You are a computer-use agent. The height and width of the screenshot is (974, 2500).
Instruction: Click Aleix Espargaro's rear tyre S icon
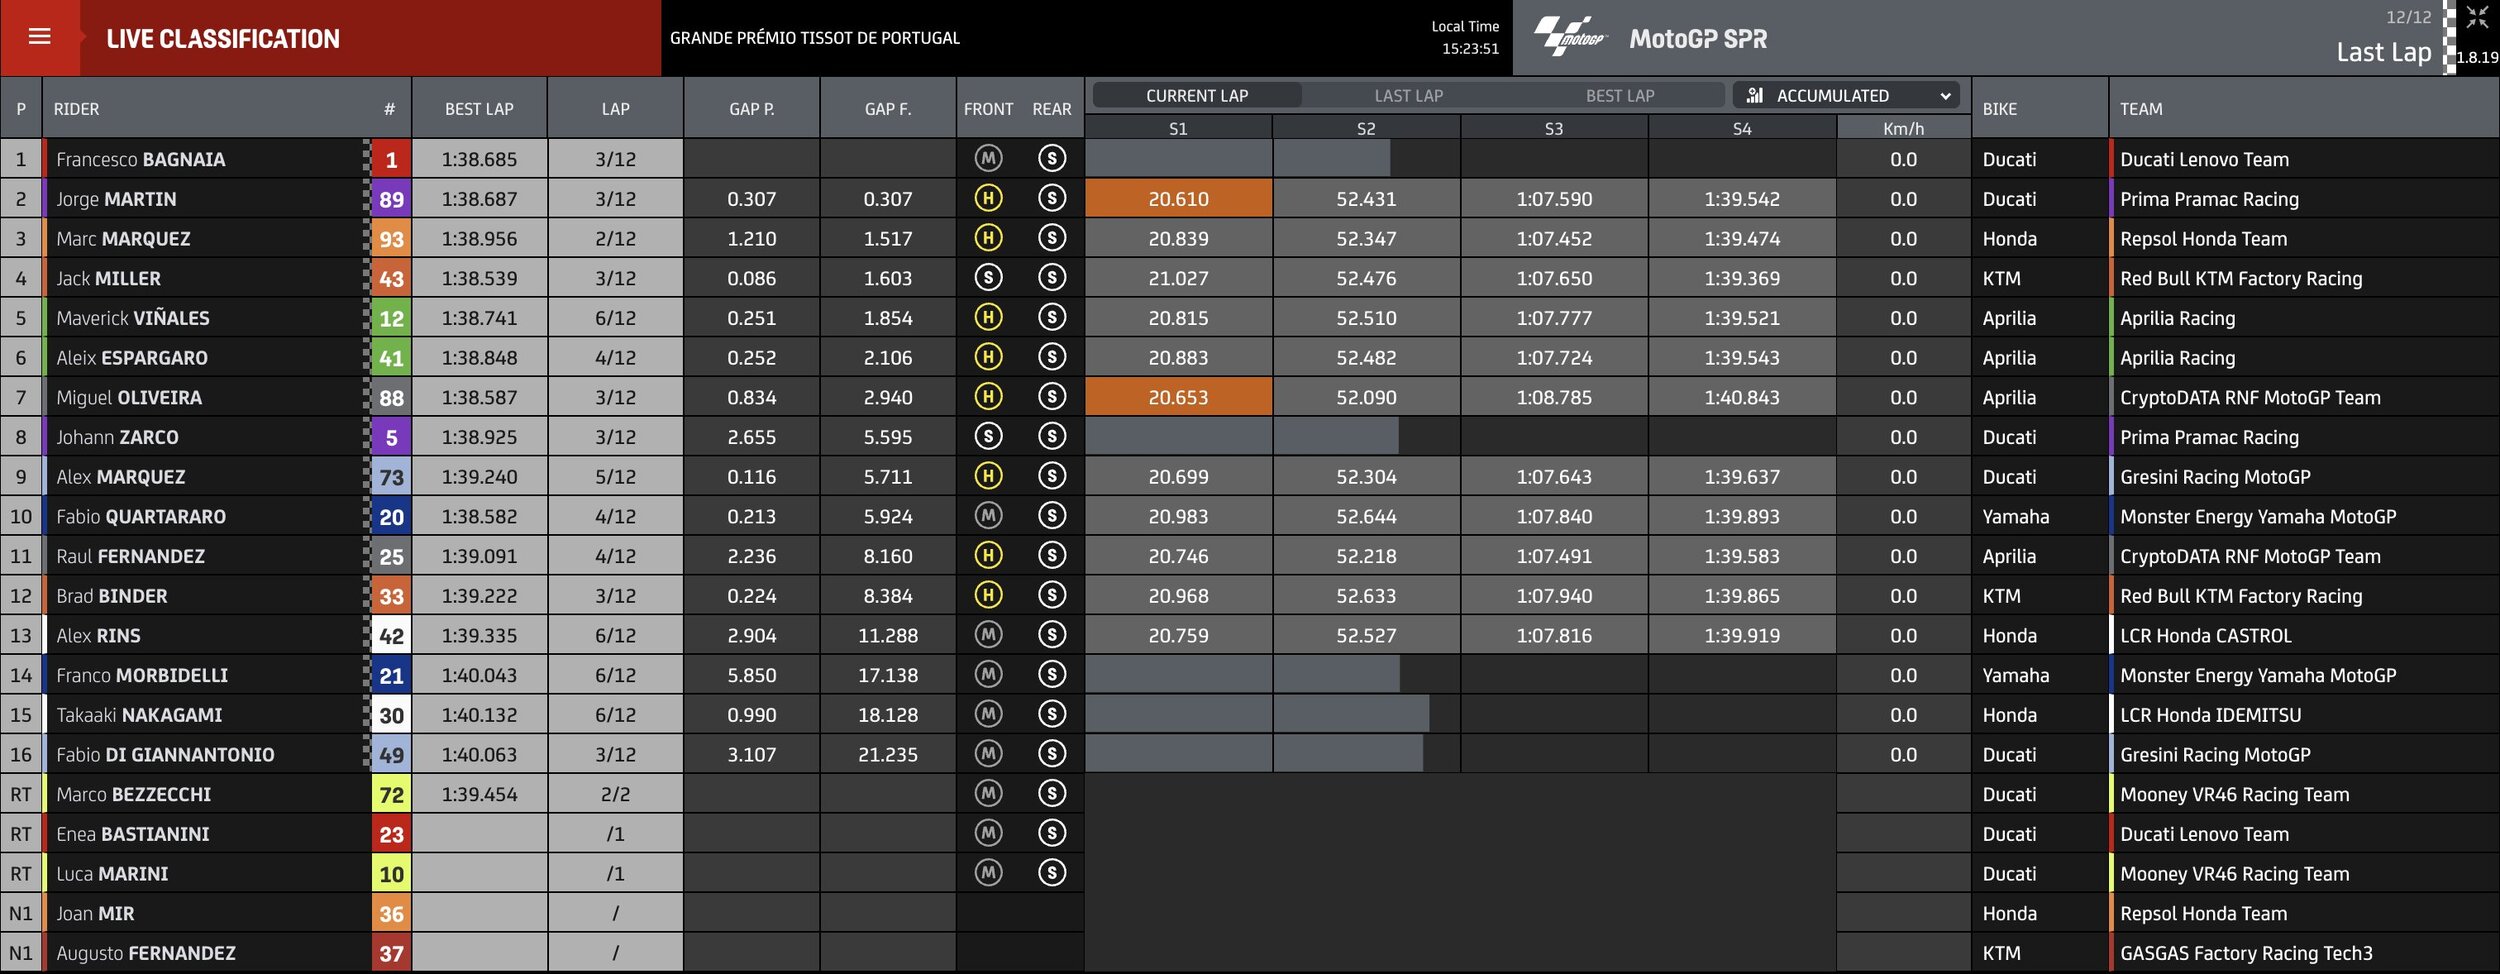(1052, 357)
